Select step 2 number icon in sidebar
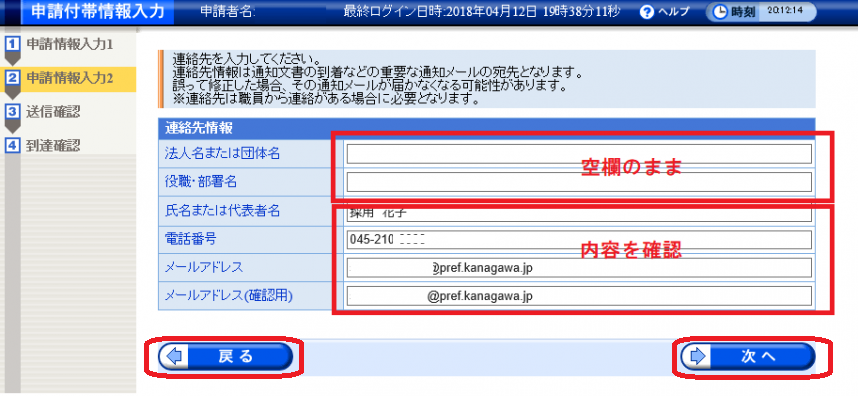The width and height of the screenshot is (858, 396). pos(12,78)
